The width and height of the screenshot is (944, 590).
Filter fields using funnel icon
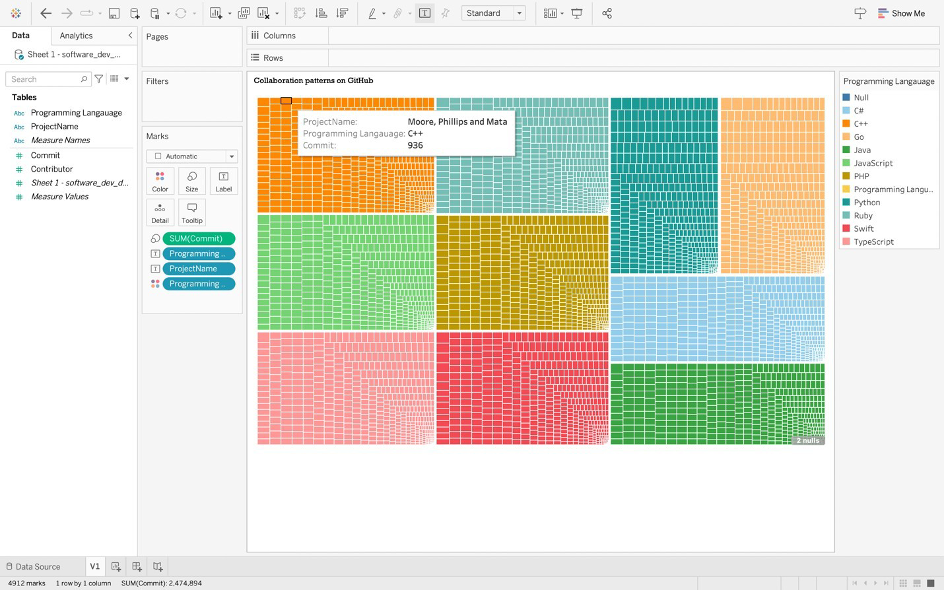click(99, 79)
